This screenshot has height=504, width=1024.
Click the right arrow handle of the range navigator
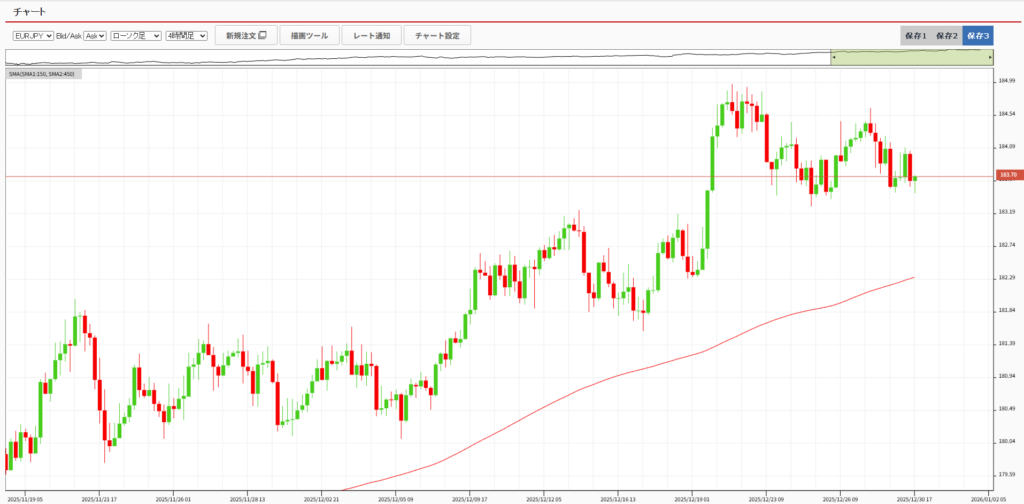coord(989,58)
